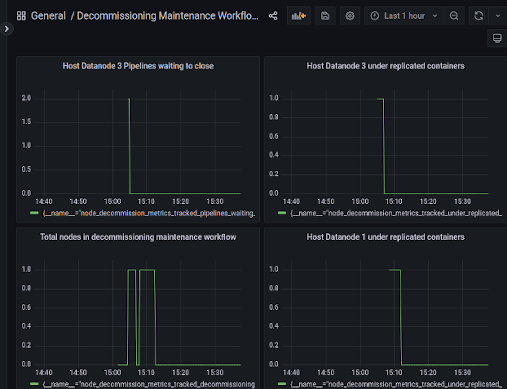Screen dimensions: 507x389
Task: Toggle tracked_decommissioning legend series
Action: (x=149, y=384)
